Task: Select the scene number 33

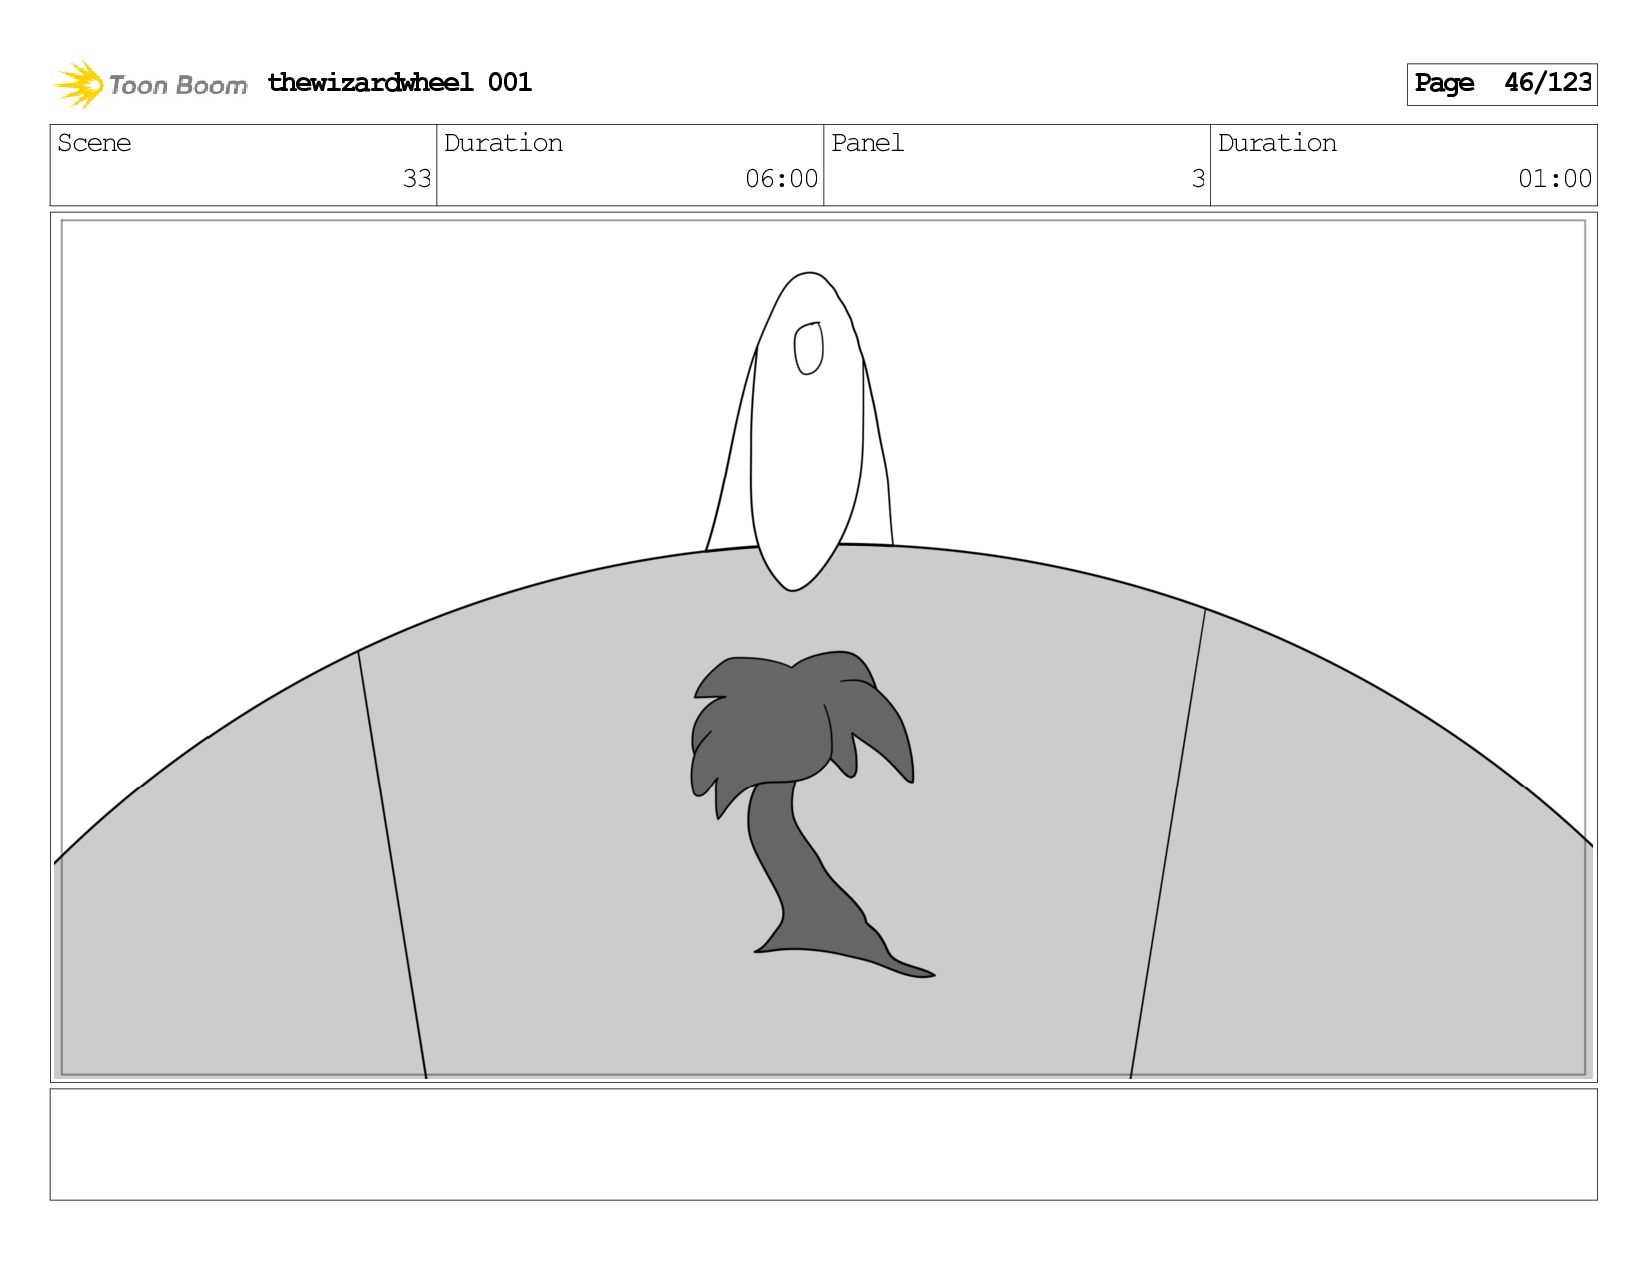Action: coord(417,179)
